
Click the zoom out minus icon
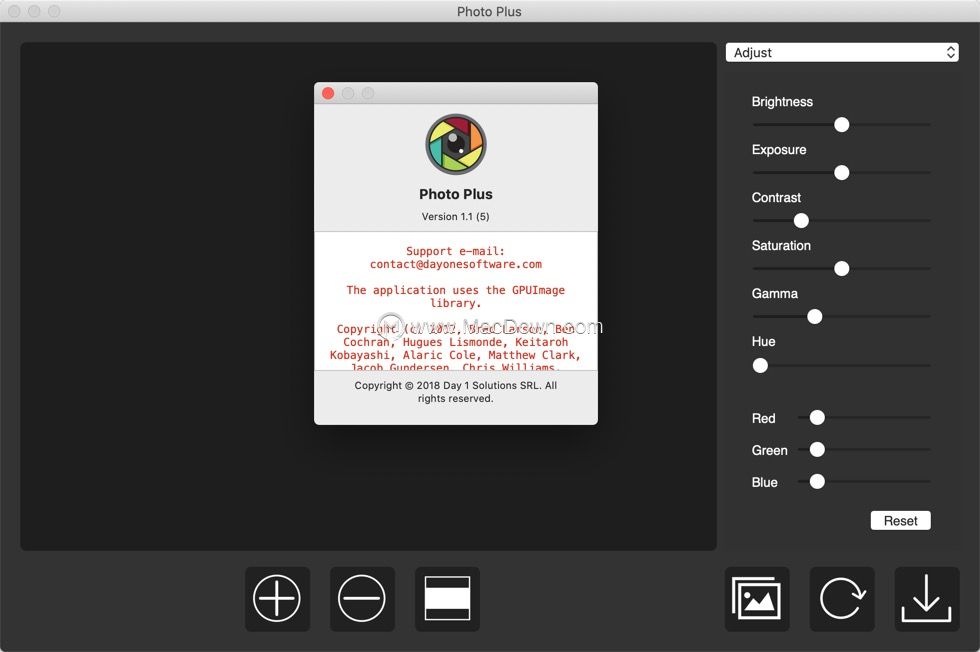[362, 598]
